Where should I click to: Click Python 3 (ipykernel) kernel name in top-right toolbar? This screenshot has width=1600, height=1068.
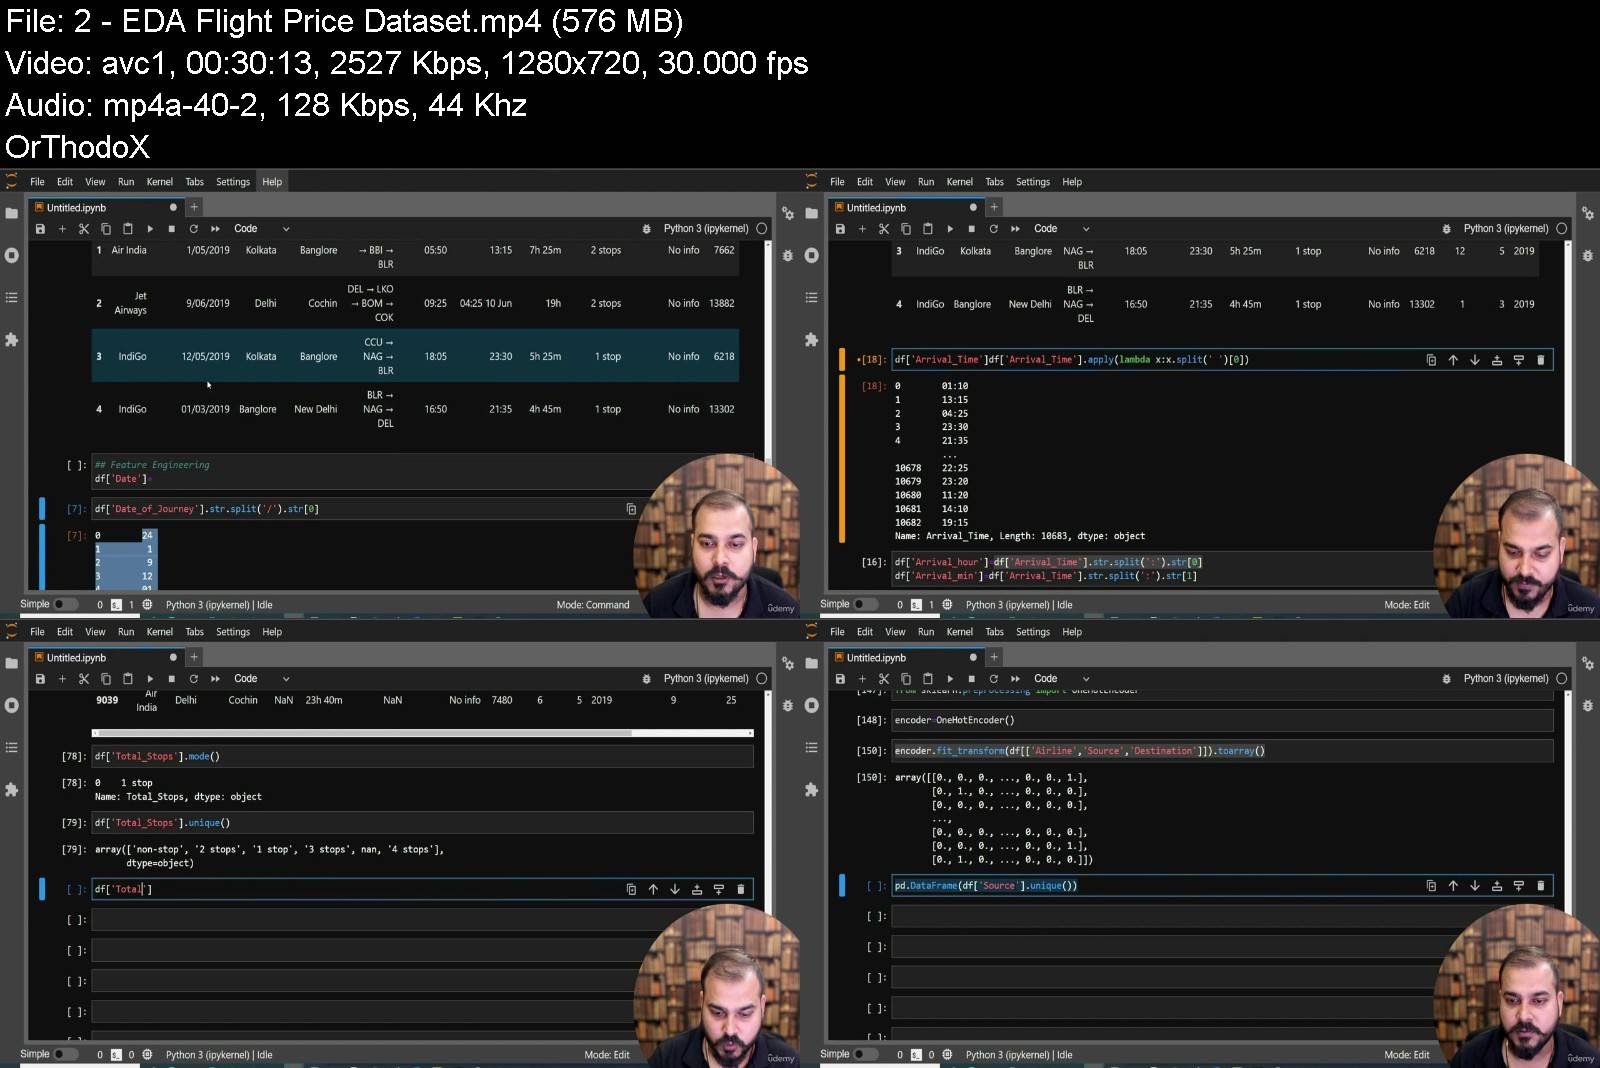coord(1506,229)
